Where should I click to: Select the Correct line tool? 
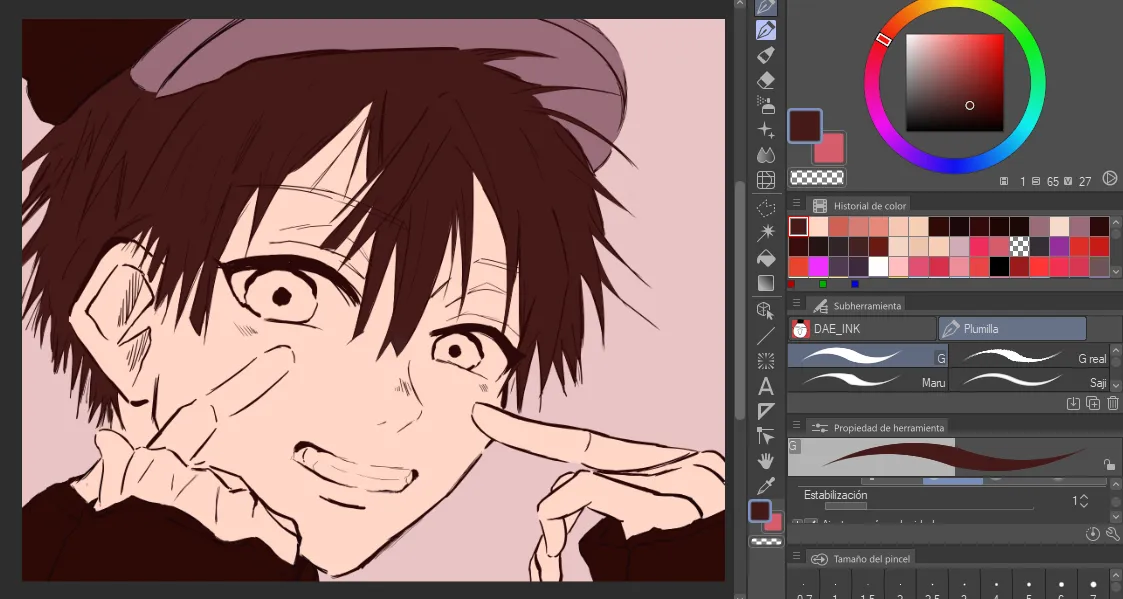[x=766, y=436]
